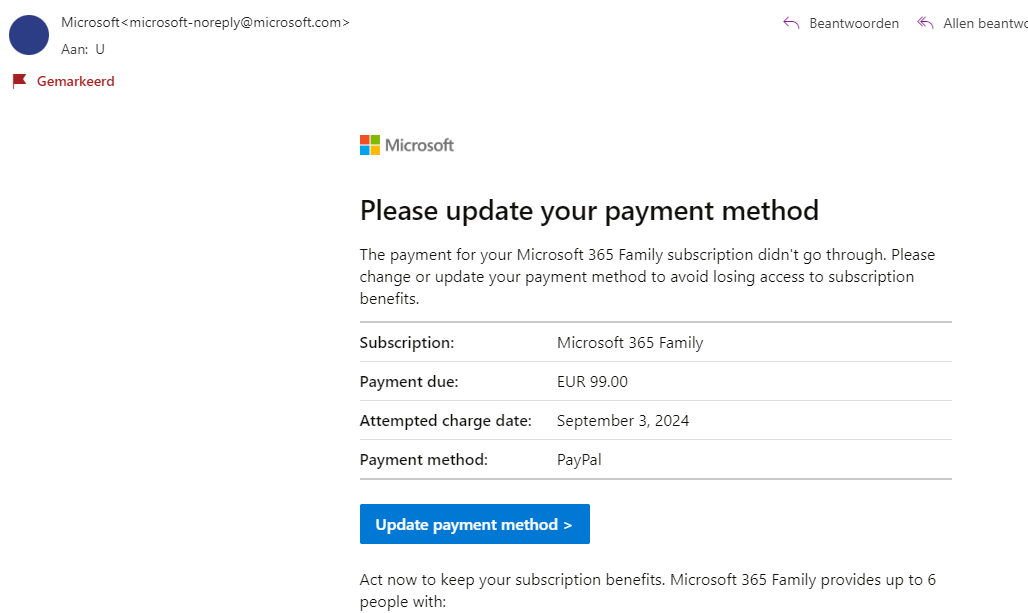Open the sender's round avatar
The image size is (1028, 613).
(29, 35)
